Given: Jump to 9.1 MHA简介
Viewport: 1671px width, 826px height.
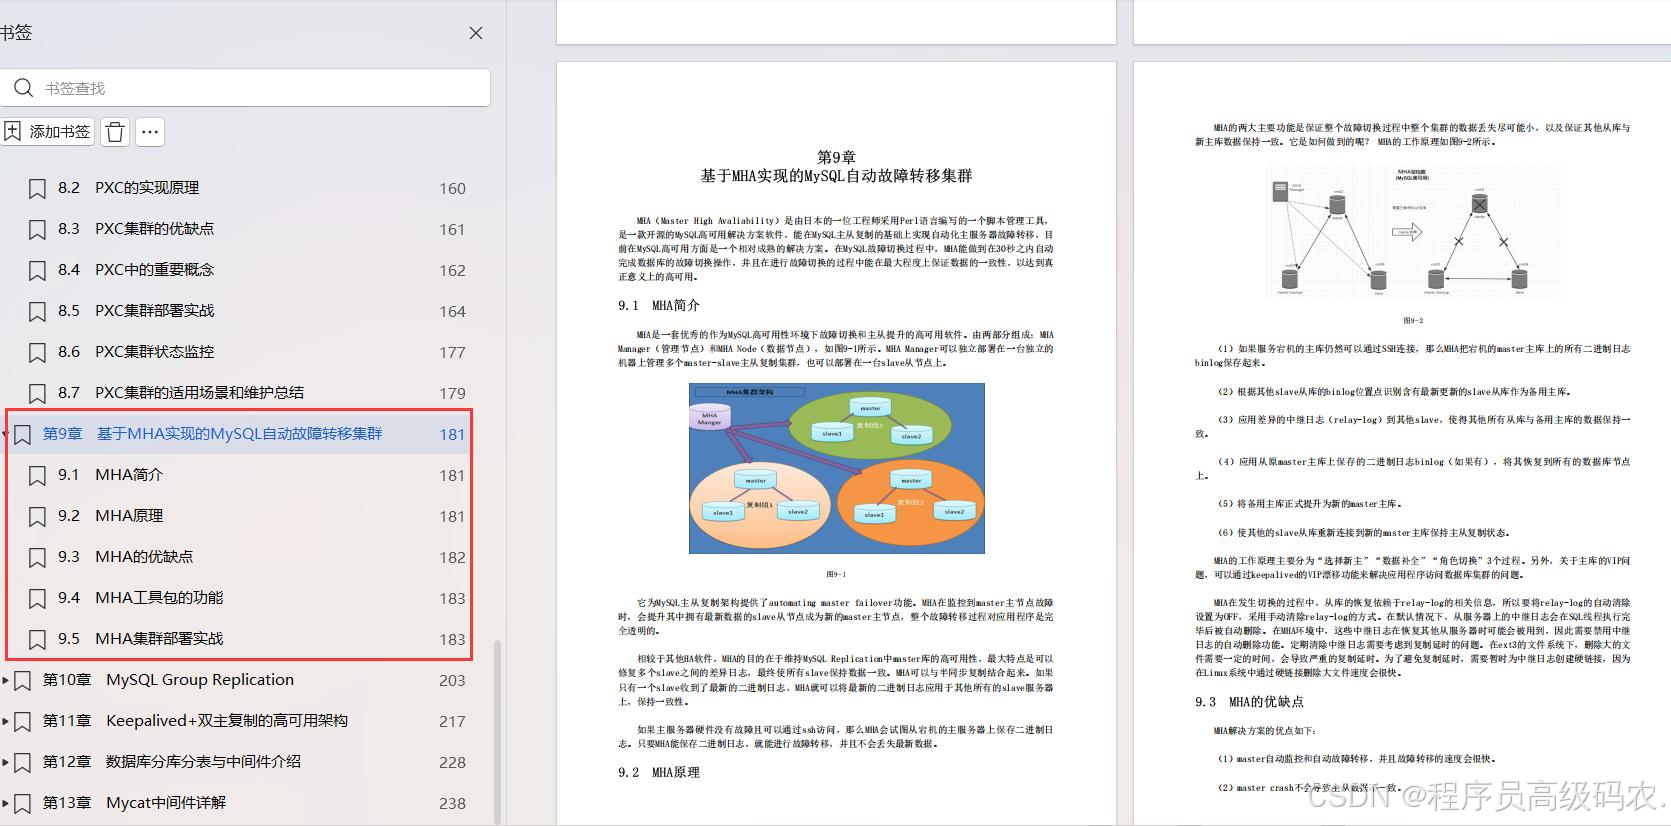Looking at the screenshot, I should 110,475.
